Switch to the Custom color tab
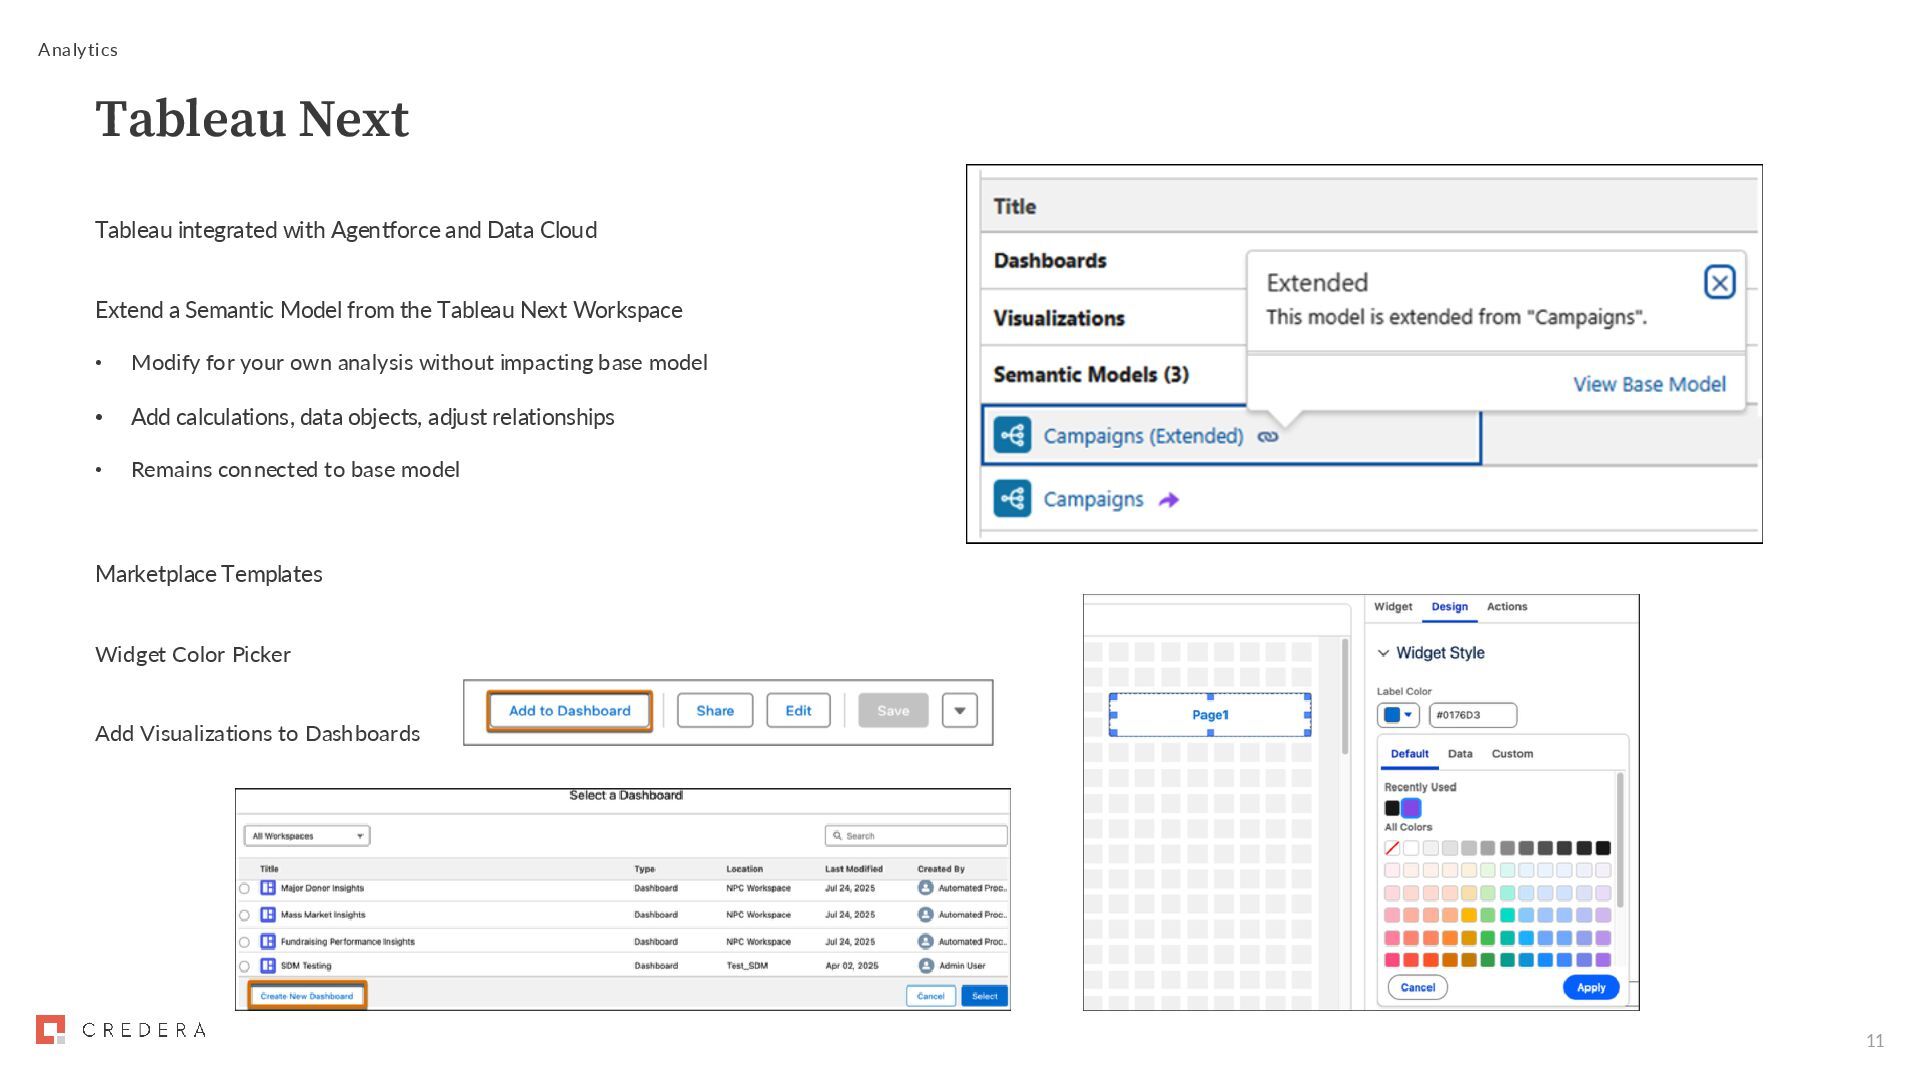The height and width of the screenshot is (1080, 1920). [x=1511, y=754]
